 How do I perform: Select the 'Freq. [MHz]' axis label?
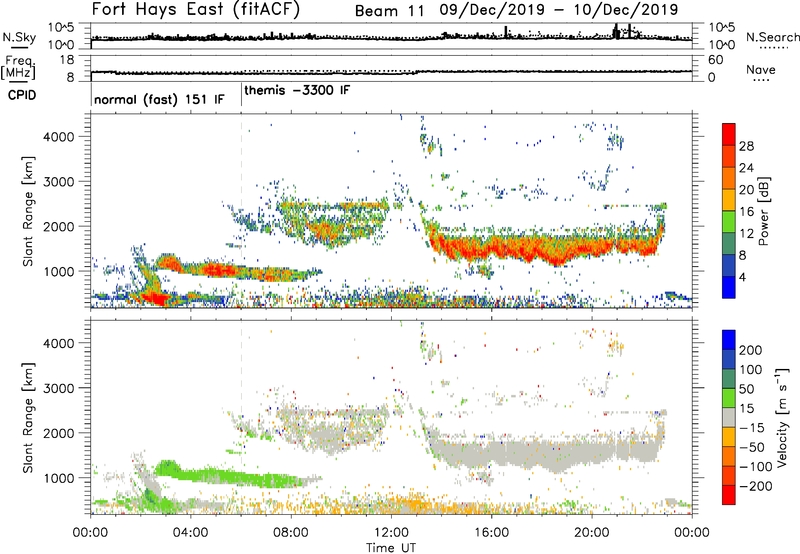click(x=18, y=67)
